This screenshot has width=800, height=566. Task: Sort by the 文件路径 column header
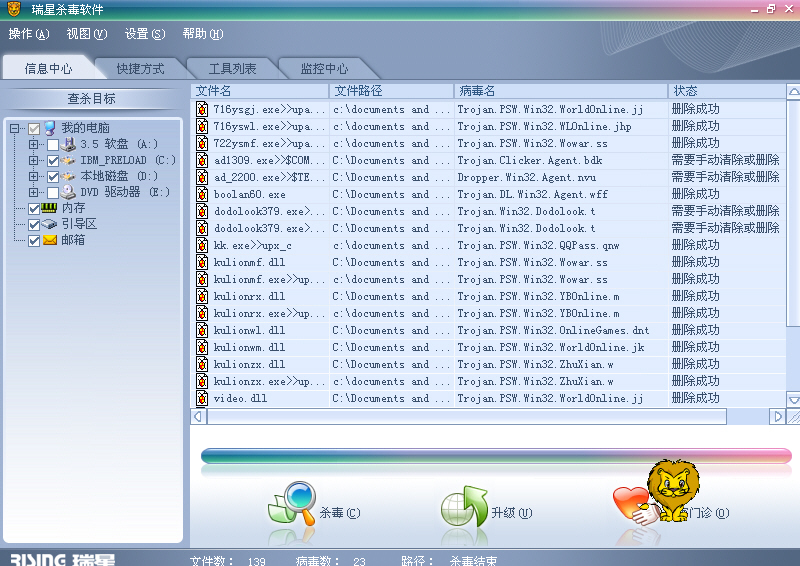(391, 91)
